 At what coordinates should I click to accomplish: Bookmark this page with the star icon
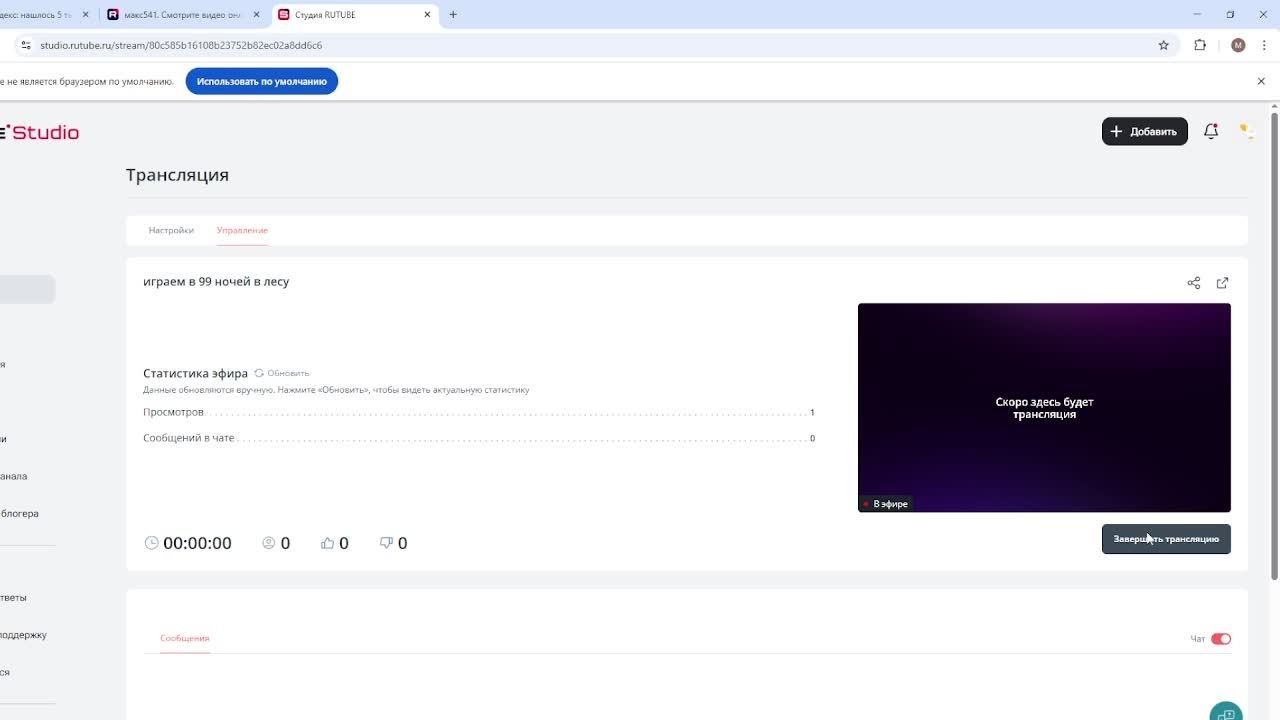pos(1164,45)
